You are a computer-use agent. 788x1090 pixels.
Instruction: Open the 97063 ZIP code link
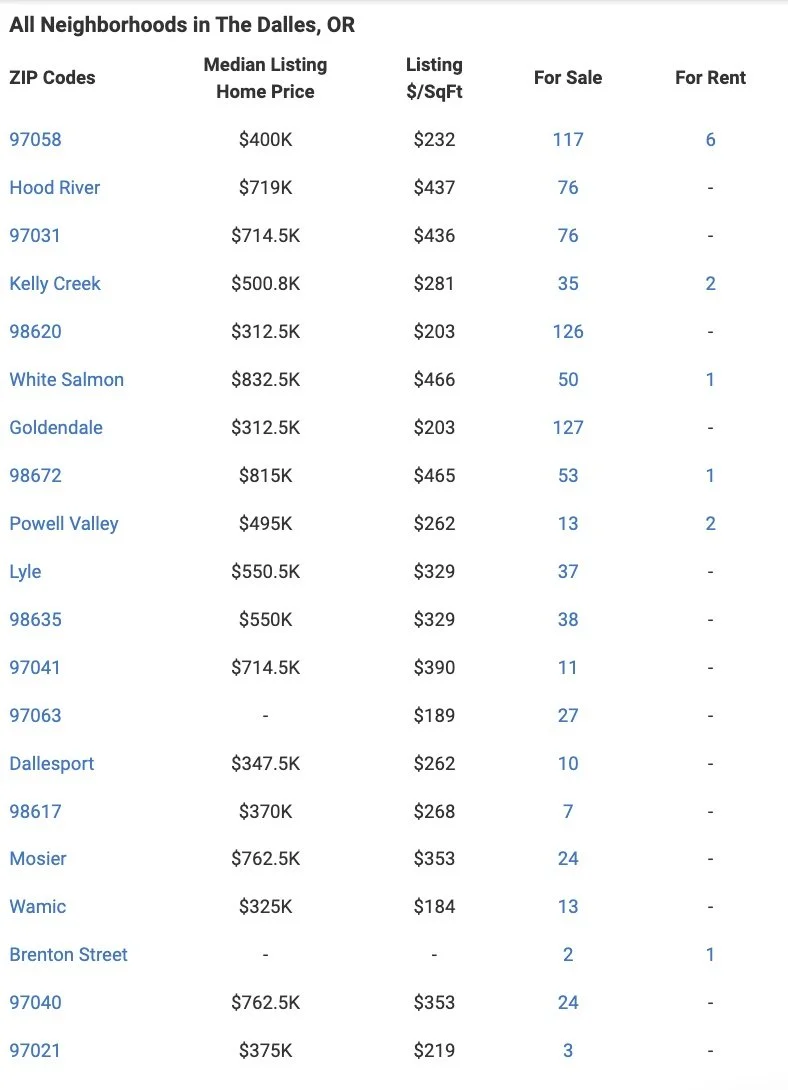click(35, 715)
